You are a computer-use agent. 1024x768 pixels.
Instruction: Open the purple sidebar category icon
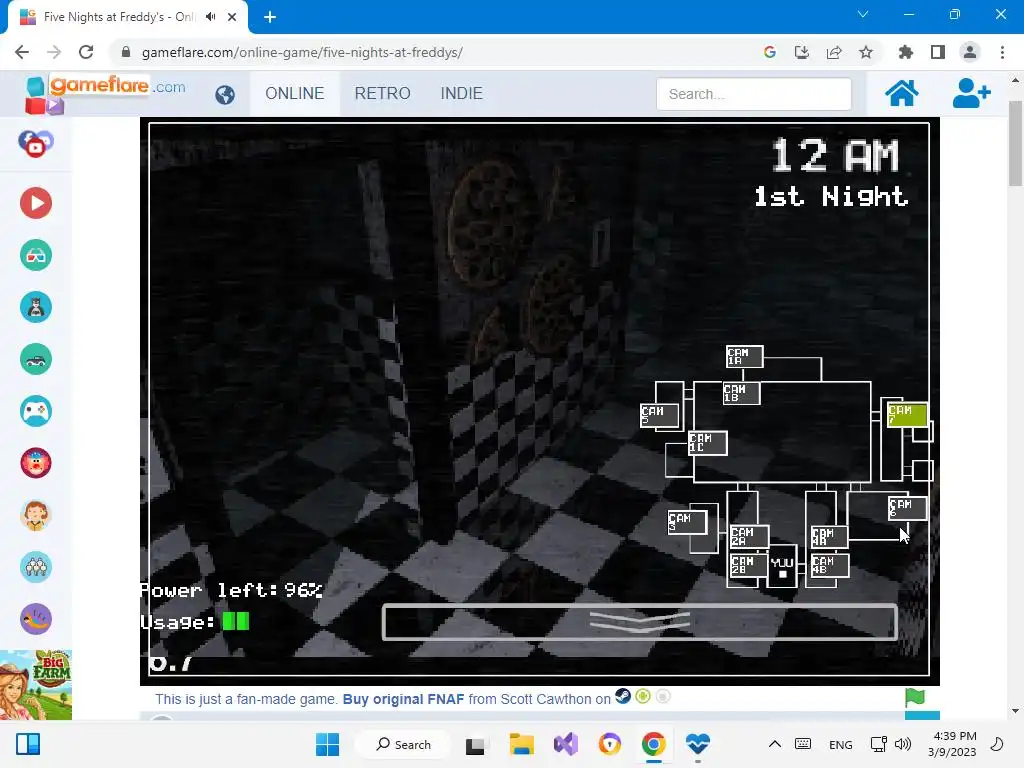[x=36, y=619]
